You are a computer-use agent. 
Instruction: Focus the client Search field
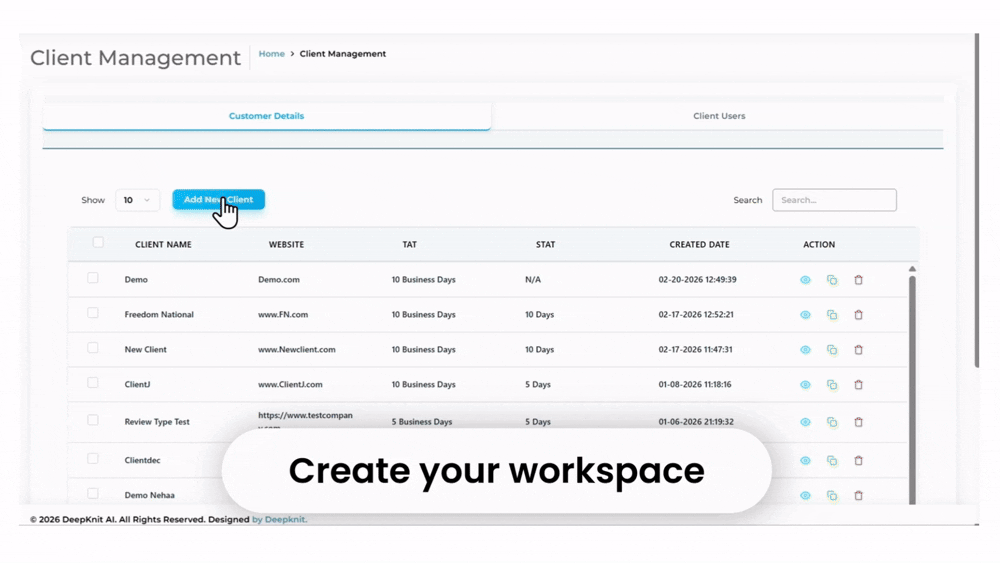(834, 200)
